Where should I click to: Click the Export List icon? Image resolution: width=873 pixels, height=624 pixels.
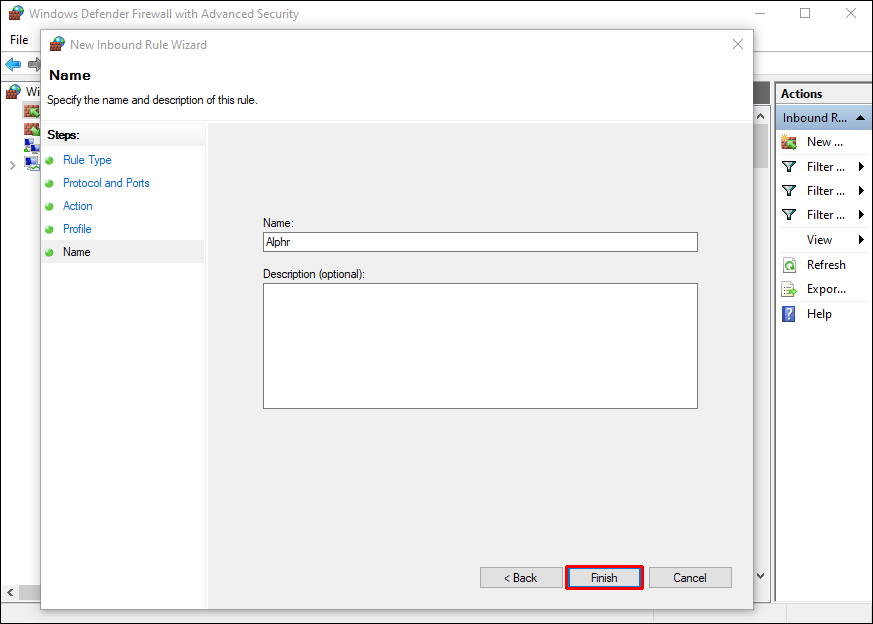click(x=789, y=289)
